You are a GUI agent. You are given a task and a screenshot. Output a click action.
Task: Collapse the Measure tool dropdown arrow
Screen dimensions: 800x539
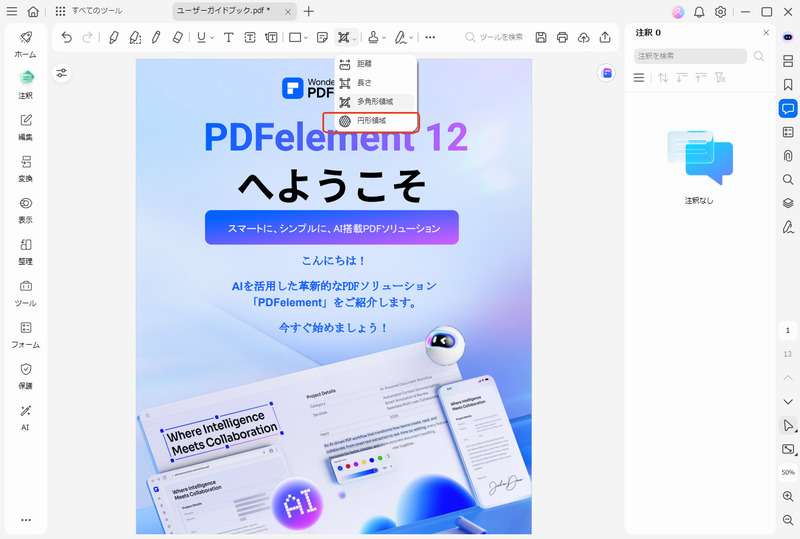click(354, 38)
